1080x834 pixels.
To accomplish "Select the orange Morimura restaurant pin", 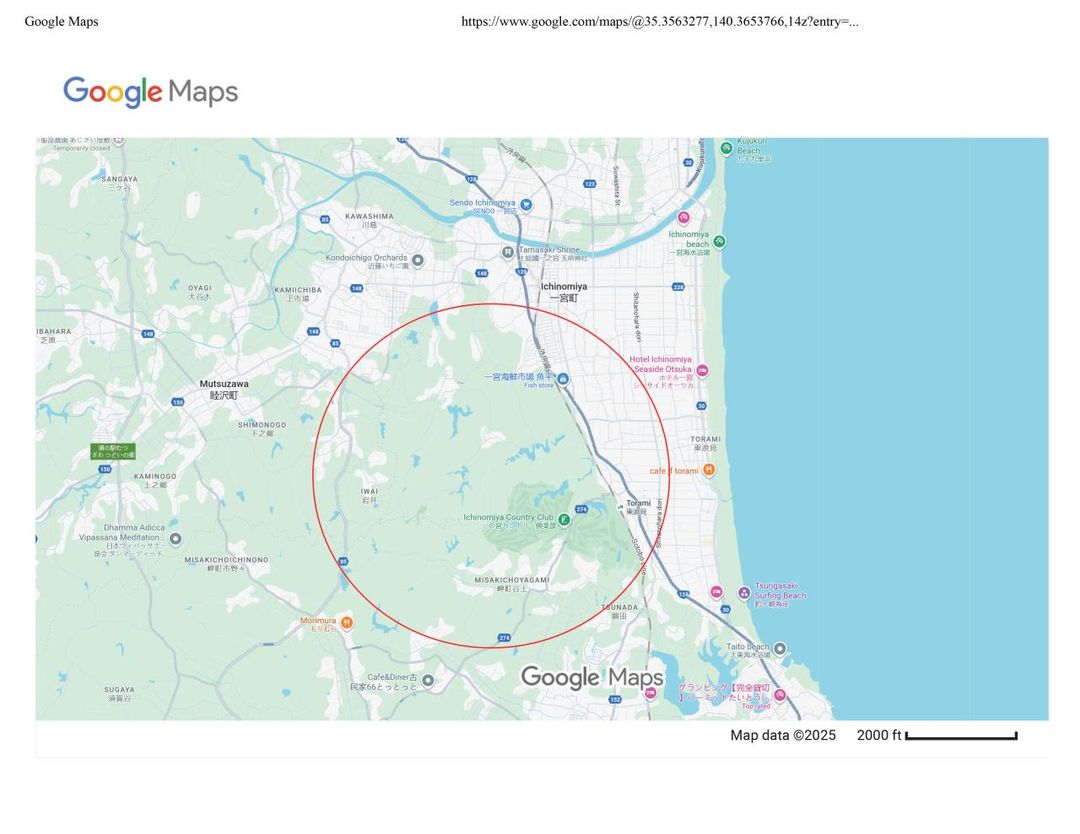I will point(346,623).
